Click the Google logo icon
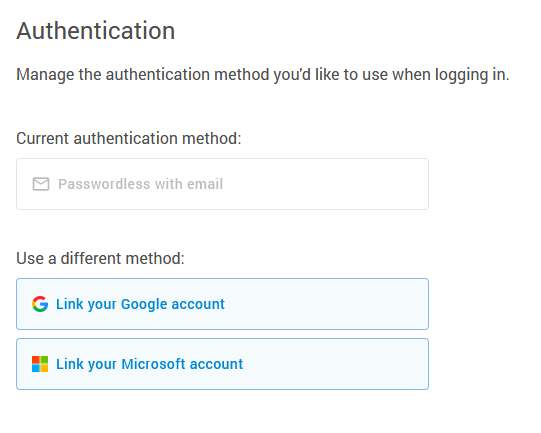 tap(40, 304)
